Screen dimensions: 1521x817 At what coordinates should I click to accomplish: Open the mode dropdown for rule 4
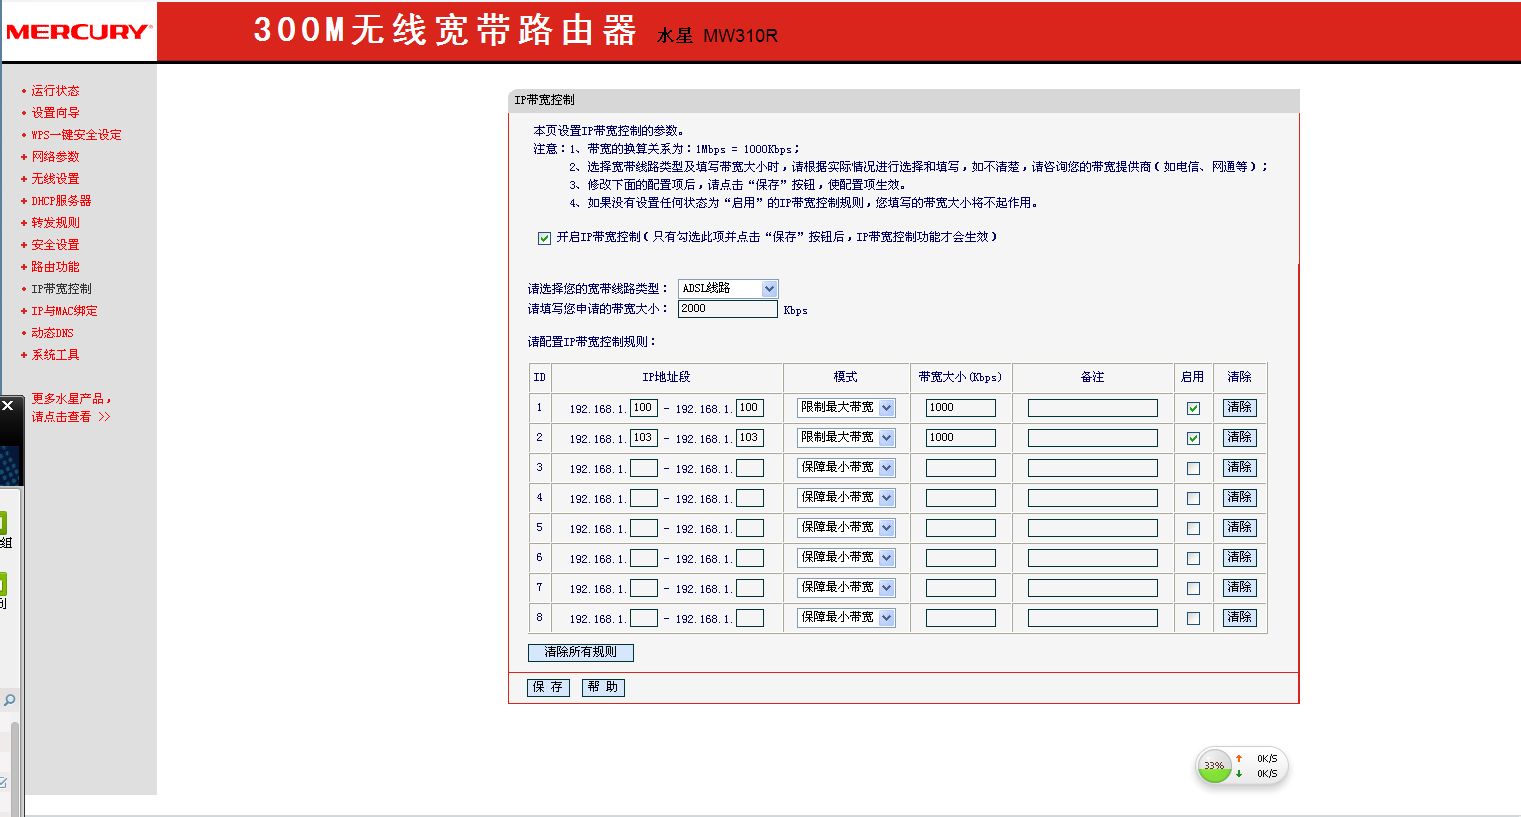846,498
